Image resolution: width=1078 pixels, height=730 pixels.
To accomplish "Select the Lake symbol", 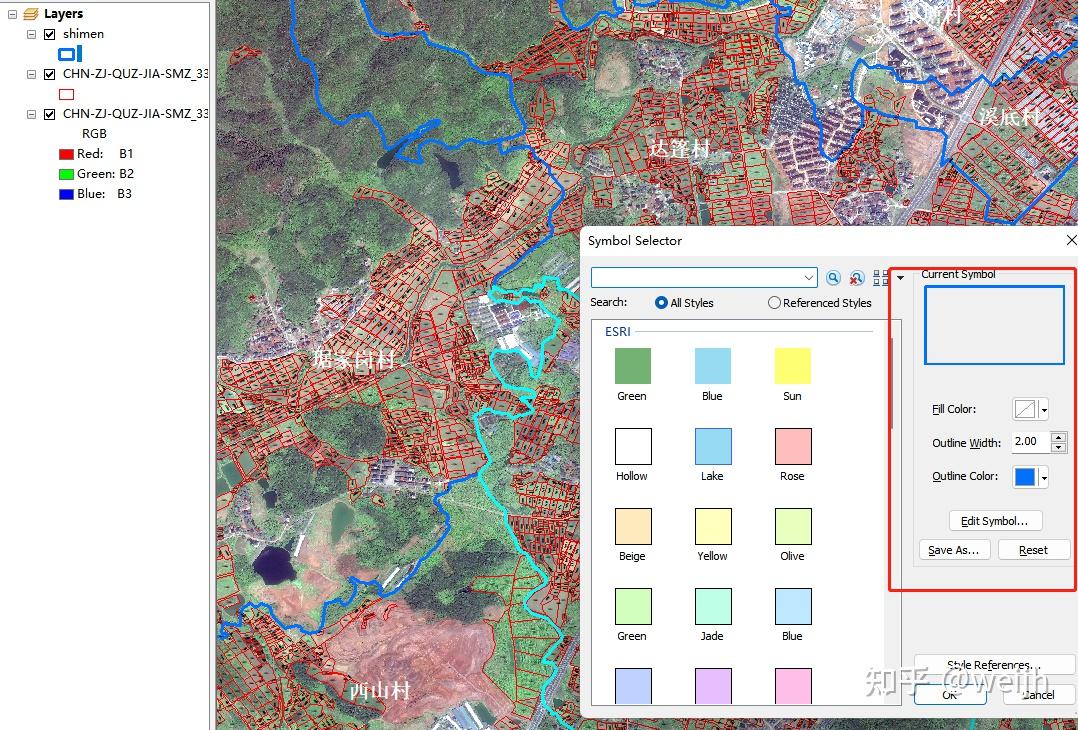I will (x=712, y=447).
